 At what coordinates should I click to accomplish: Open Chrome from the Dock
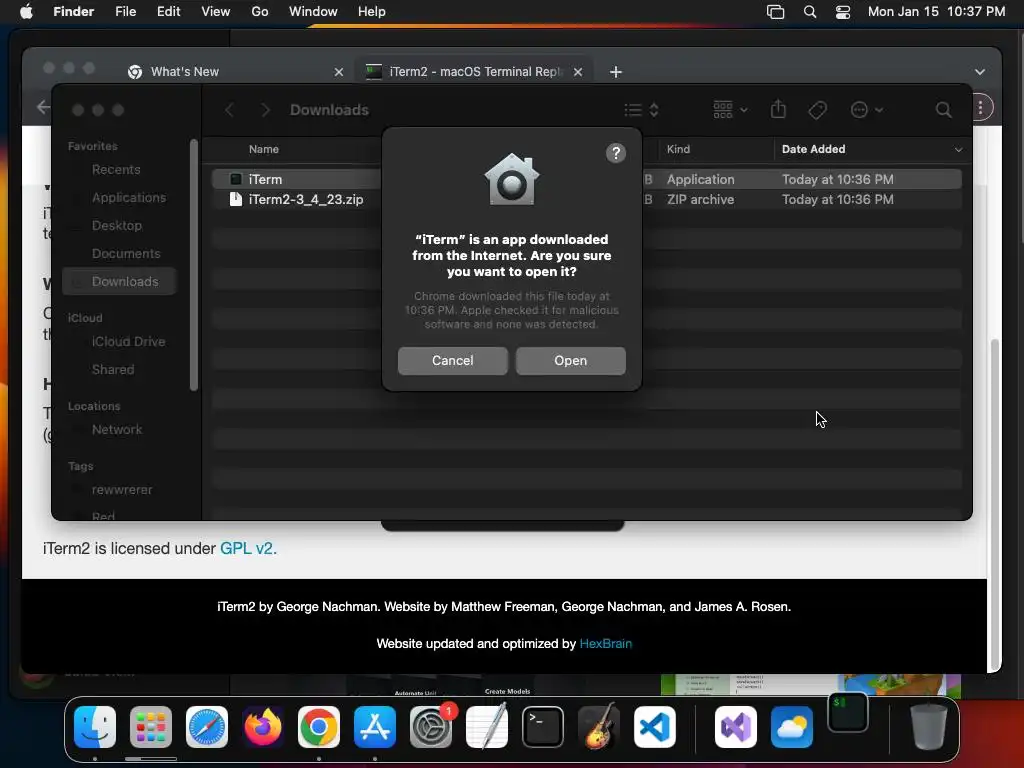[x=319, y=727]
